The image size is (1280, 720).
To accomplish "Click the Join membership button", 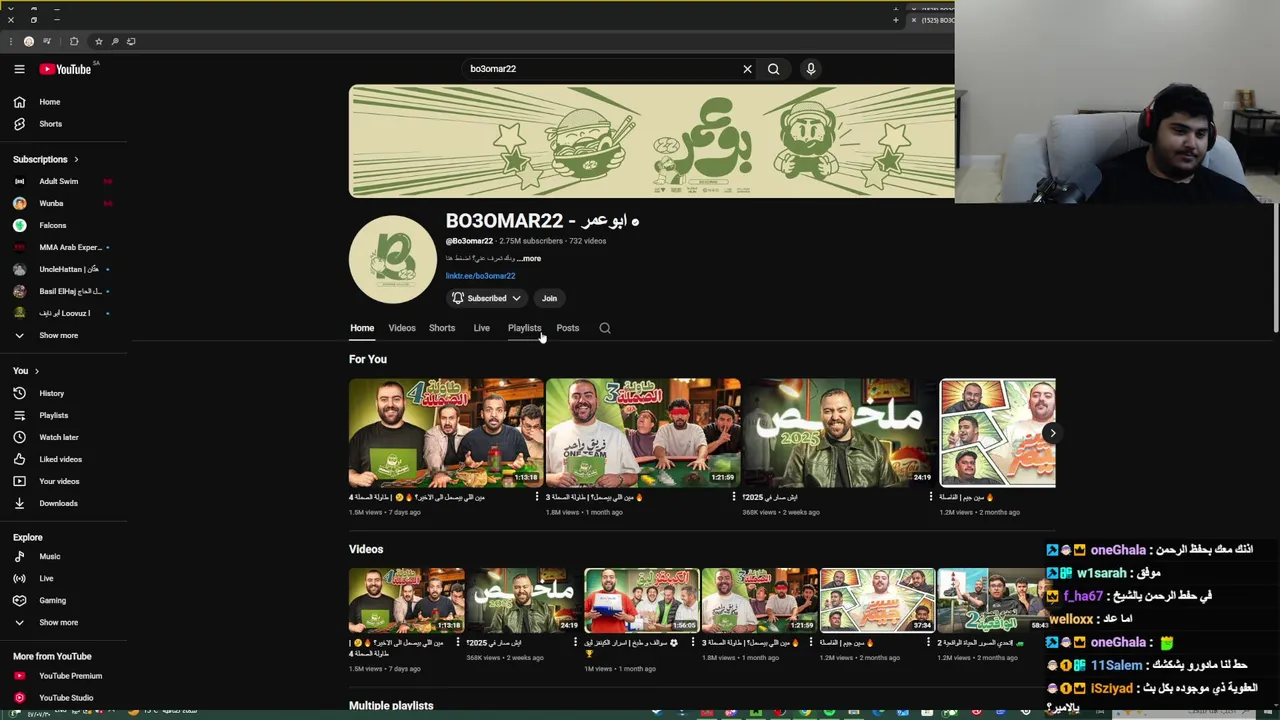I will click(549, 298).
